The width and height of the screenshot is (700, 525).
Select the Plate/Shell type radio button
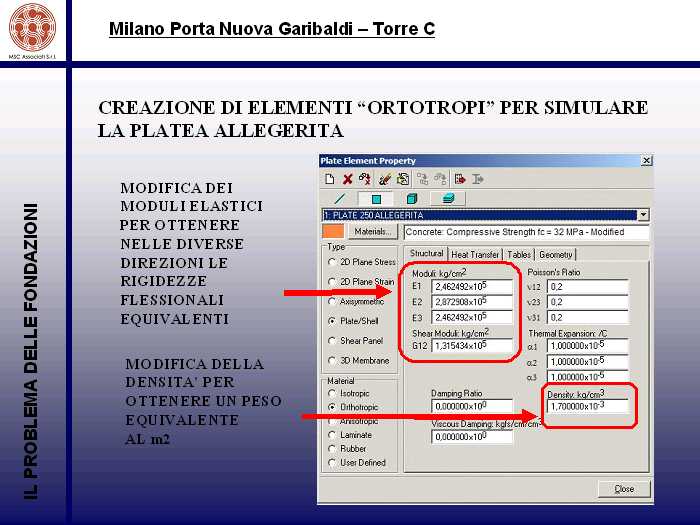pos(332,321)
